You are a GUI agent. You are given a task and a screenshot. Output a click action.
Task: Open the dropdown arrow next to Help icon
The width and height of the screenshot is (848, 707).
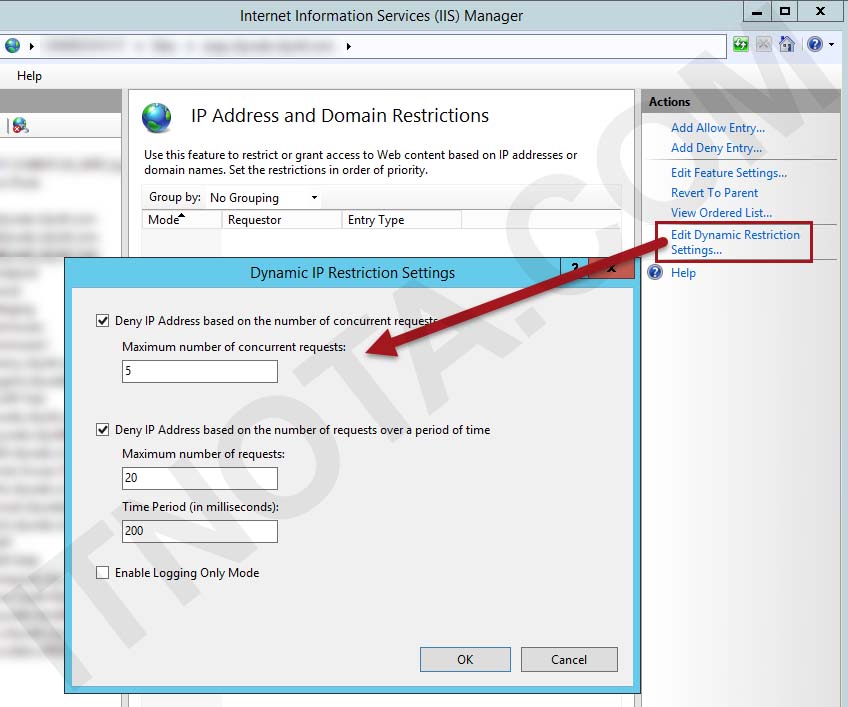(832, 45)
